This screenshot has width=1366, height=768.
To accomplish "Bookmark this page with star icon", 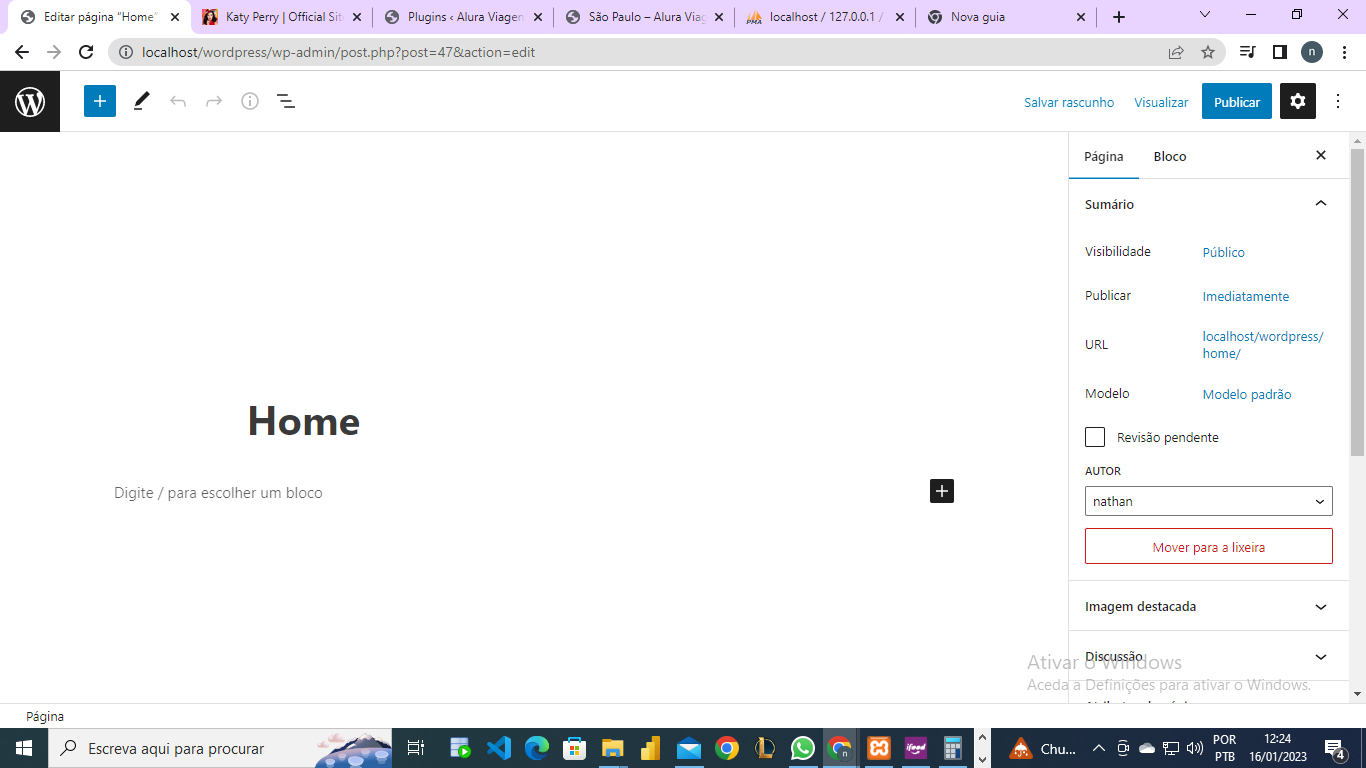I will click(1208, 52).
